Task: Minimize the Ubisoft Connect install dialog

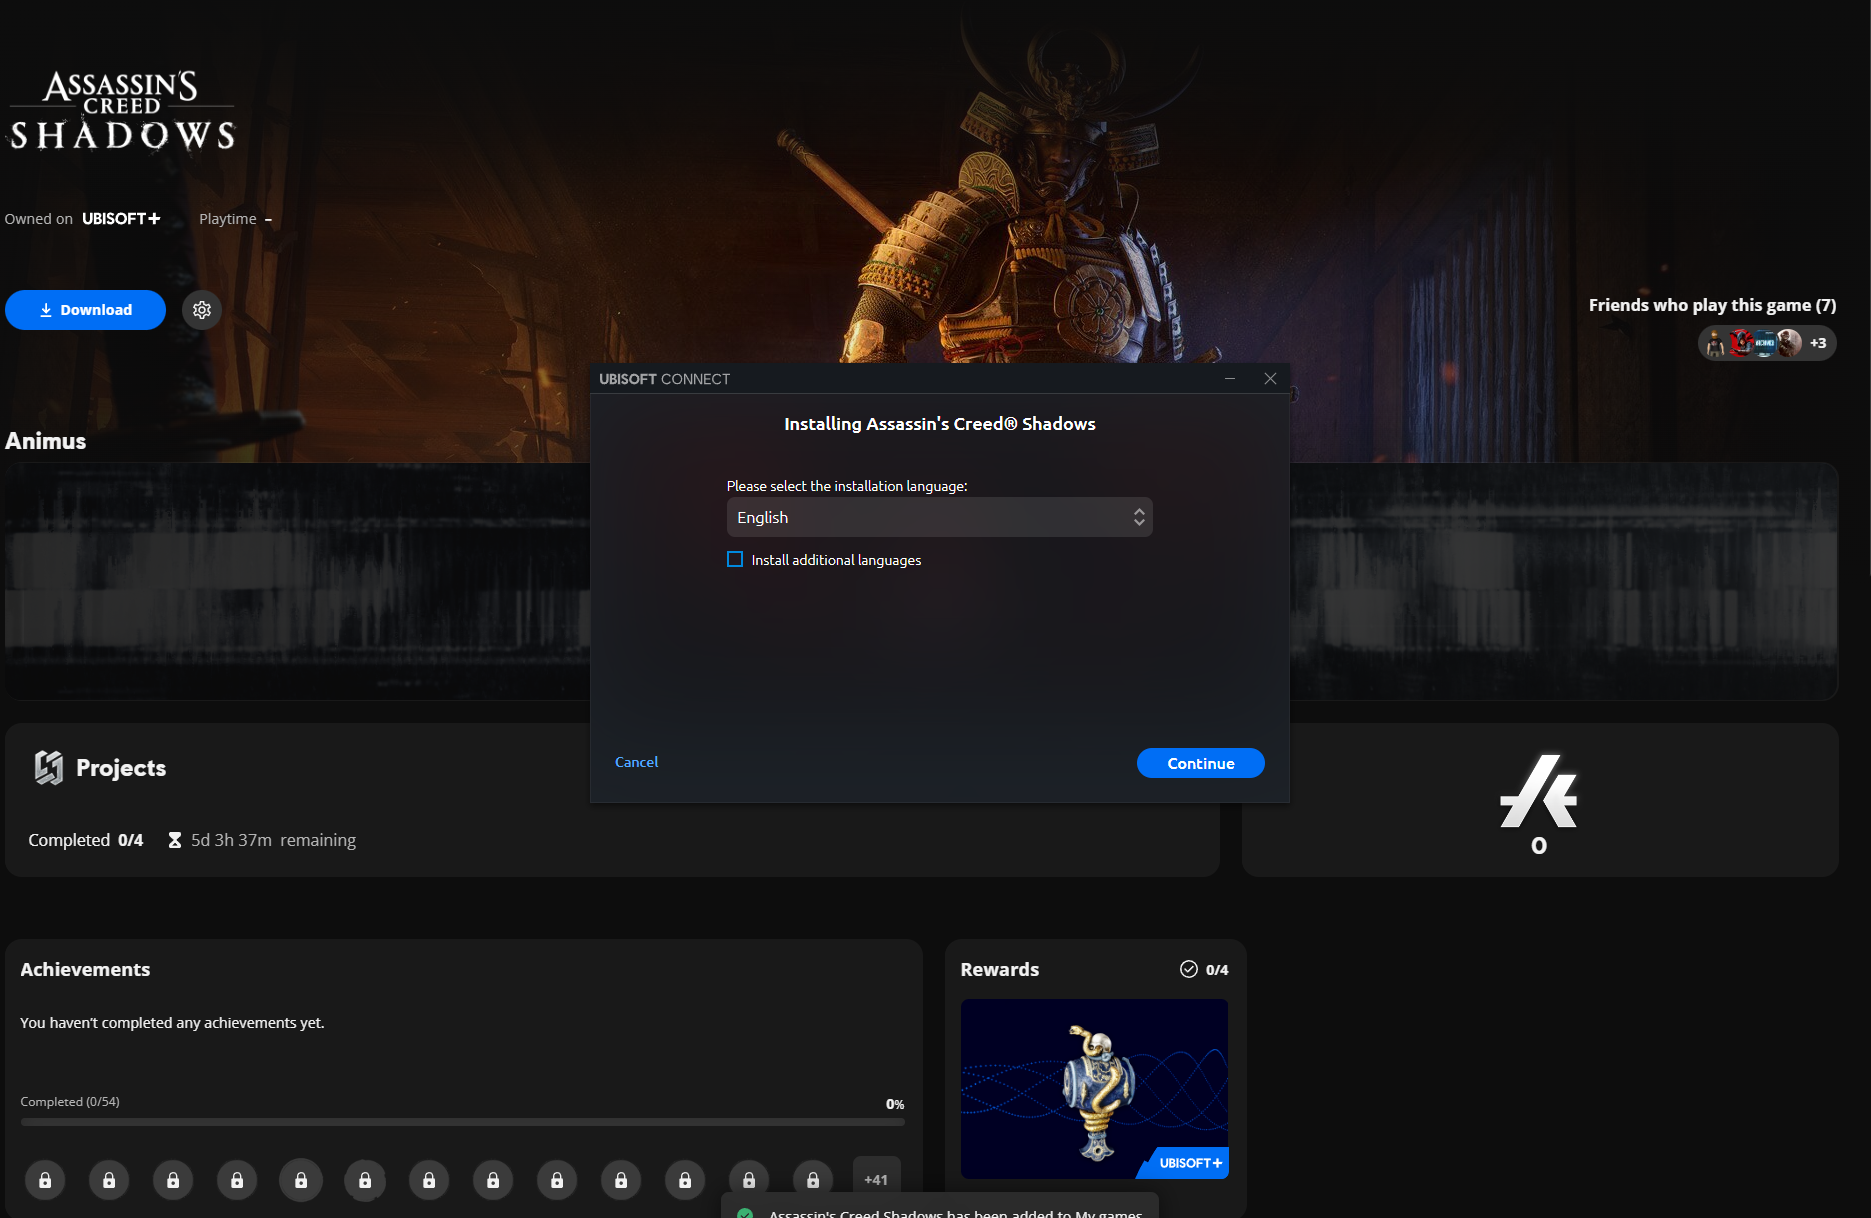Action: 1230,379
